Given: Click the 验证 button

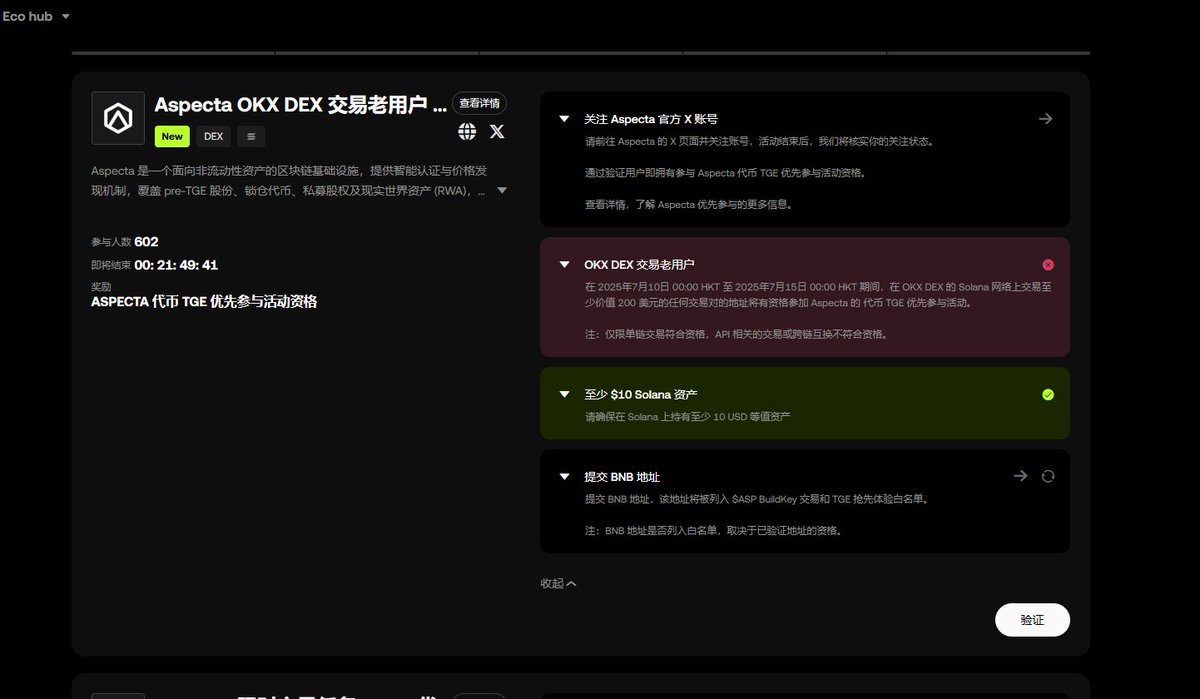Looking at the screenshot, I should click(x=1032, y=620).
